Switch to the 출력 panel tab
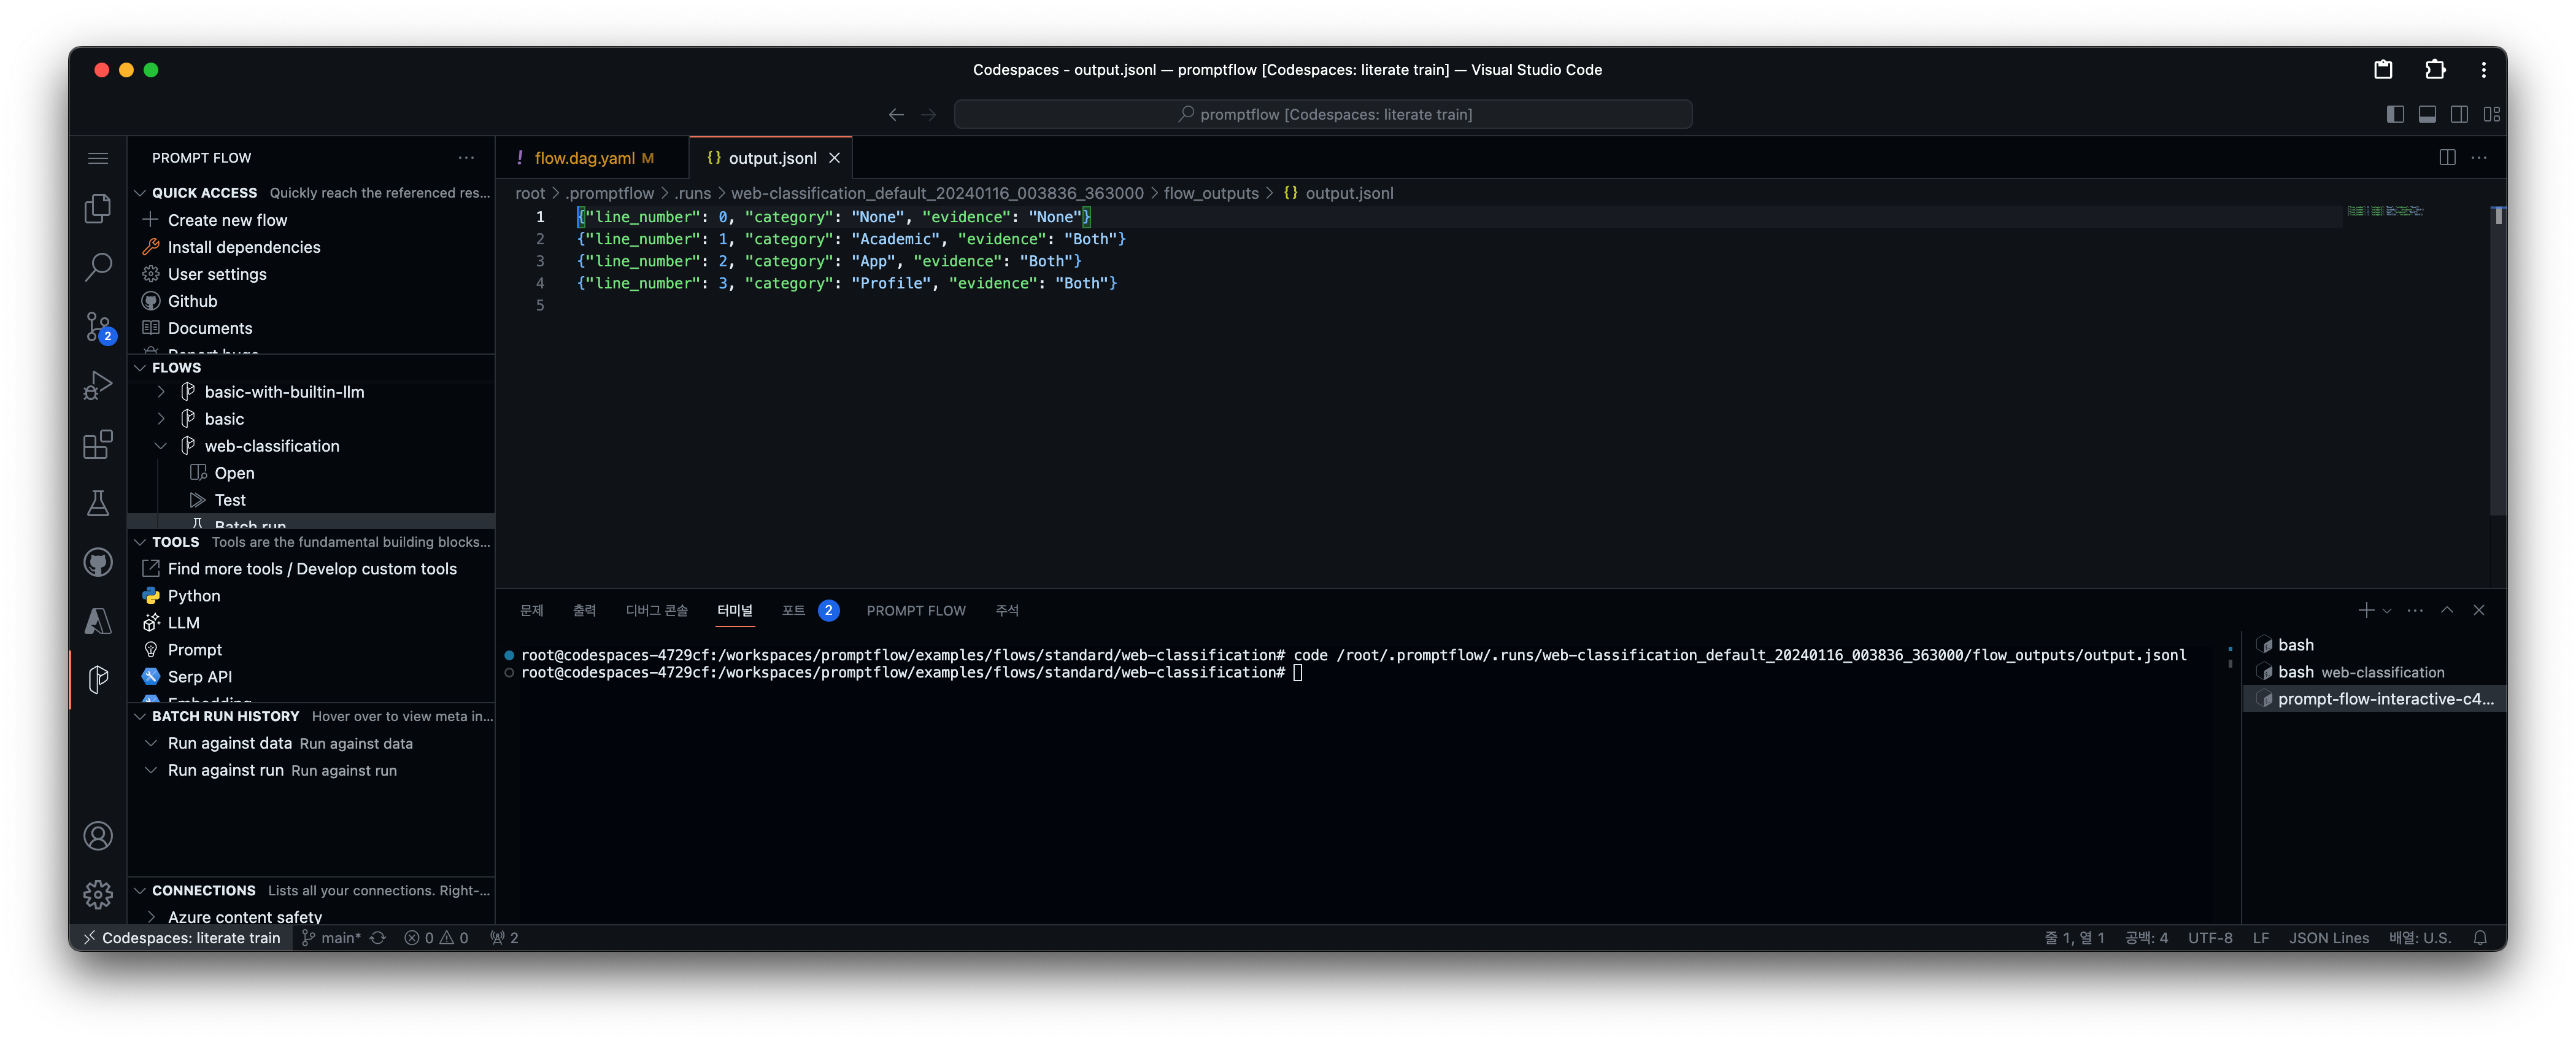This screenshot has height=1042, width=2576. coord(585,610)
